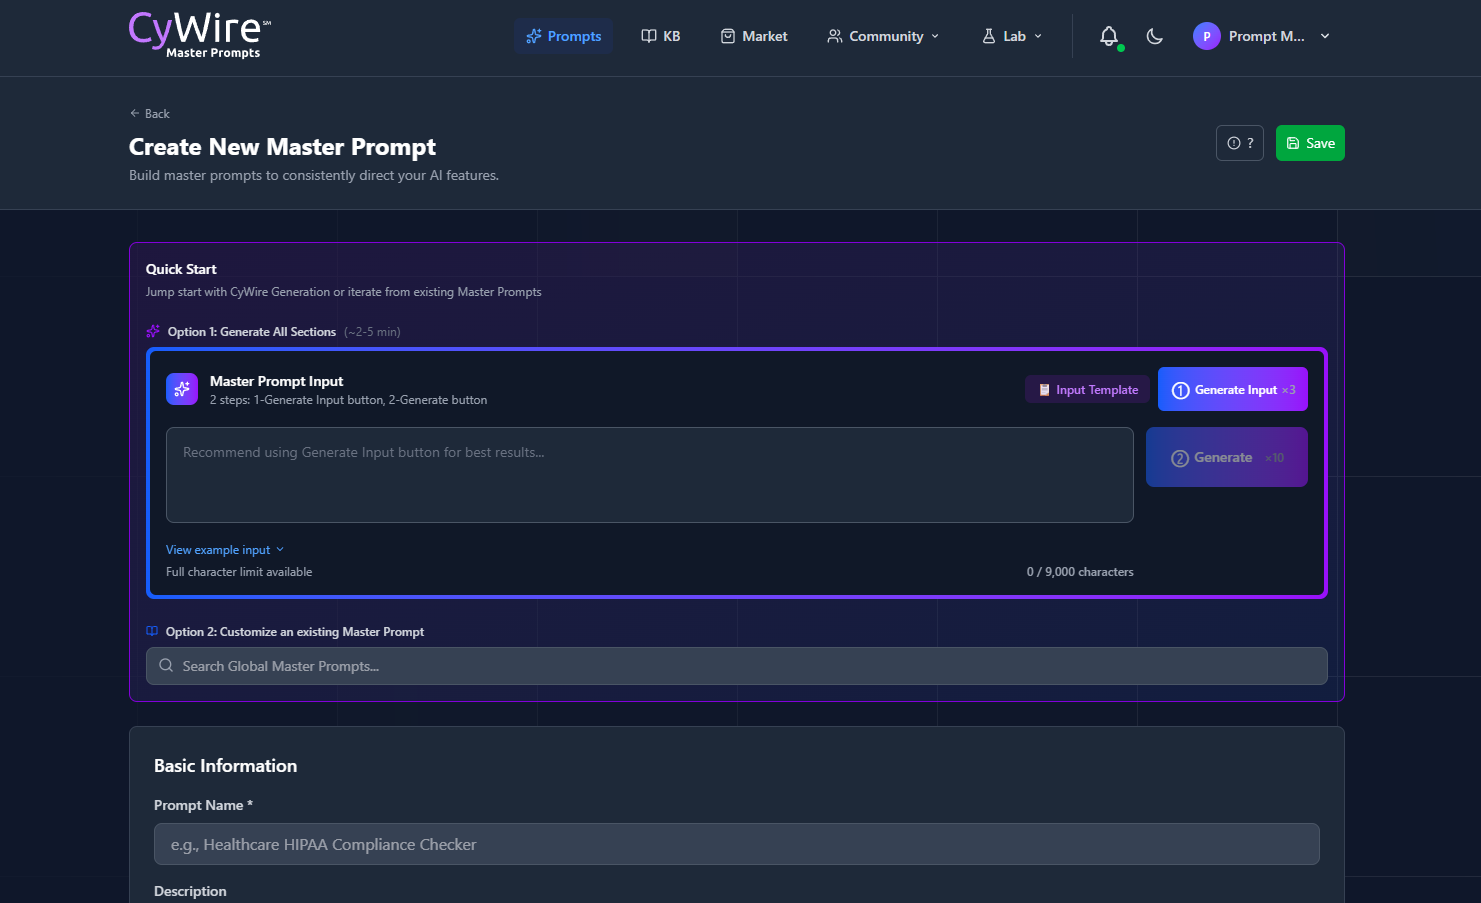This screenshot has width=1481, height=903.
Task: Click 'Full character limit available' text
Action: (239, 572)
